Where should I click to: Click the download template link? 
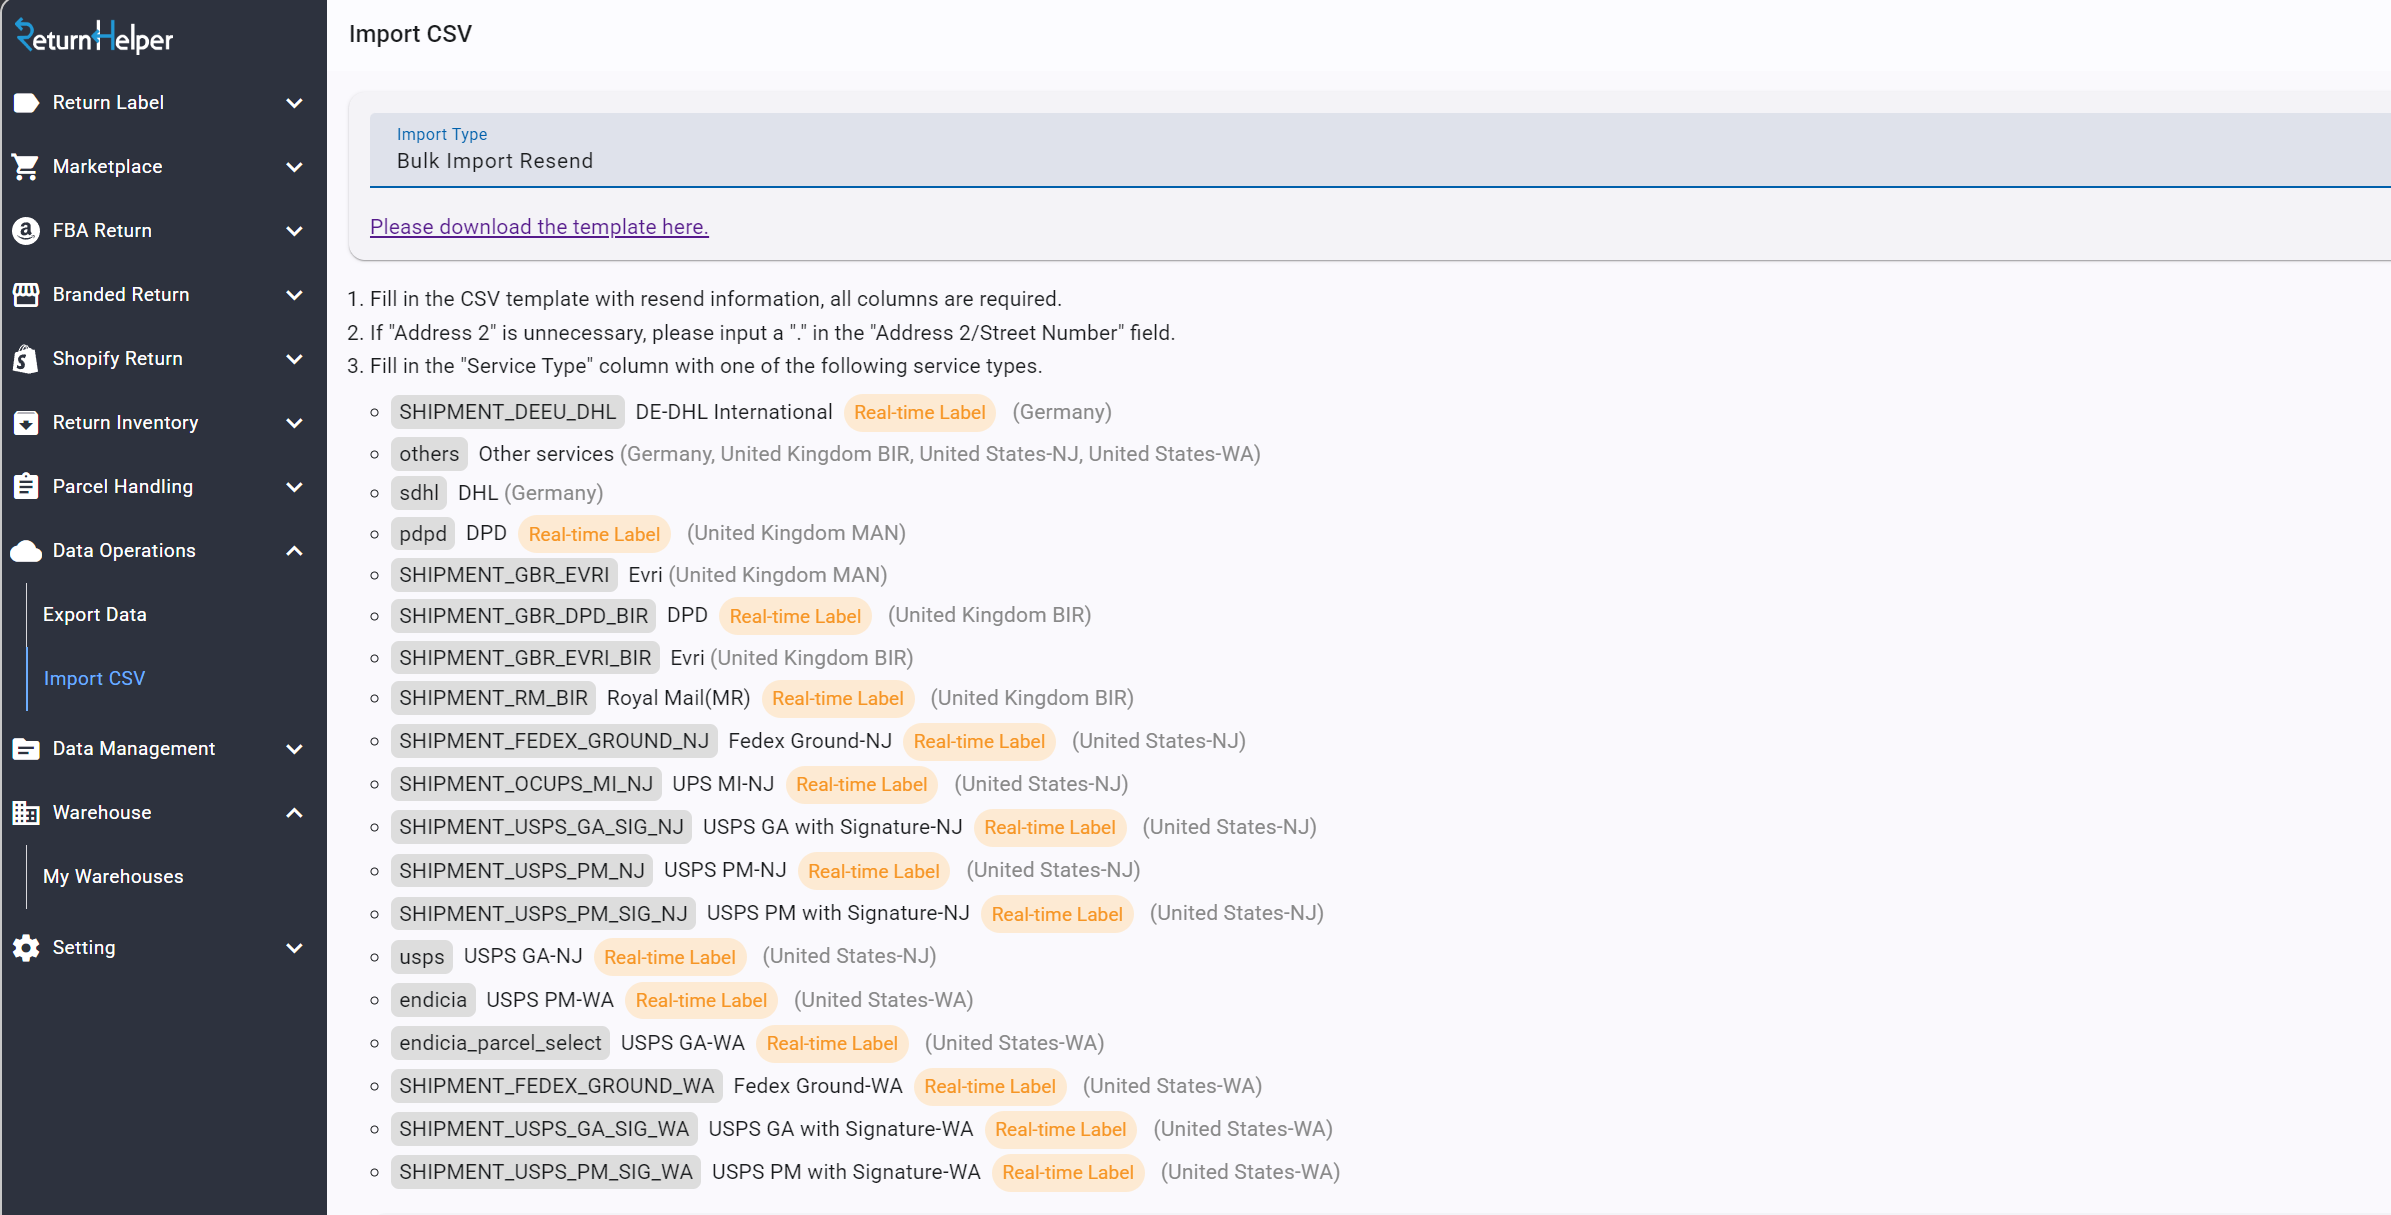[539, 227]
